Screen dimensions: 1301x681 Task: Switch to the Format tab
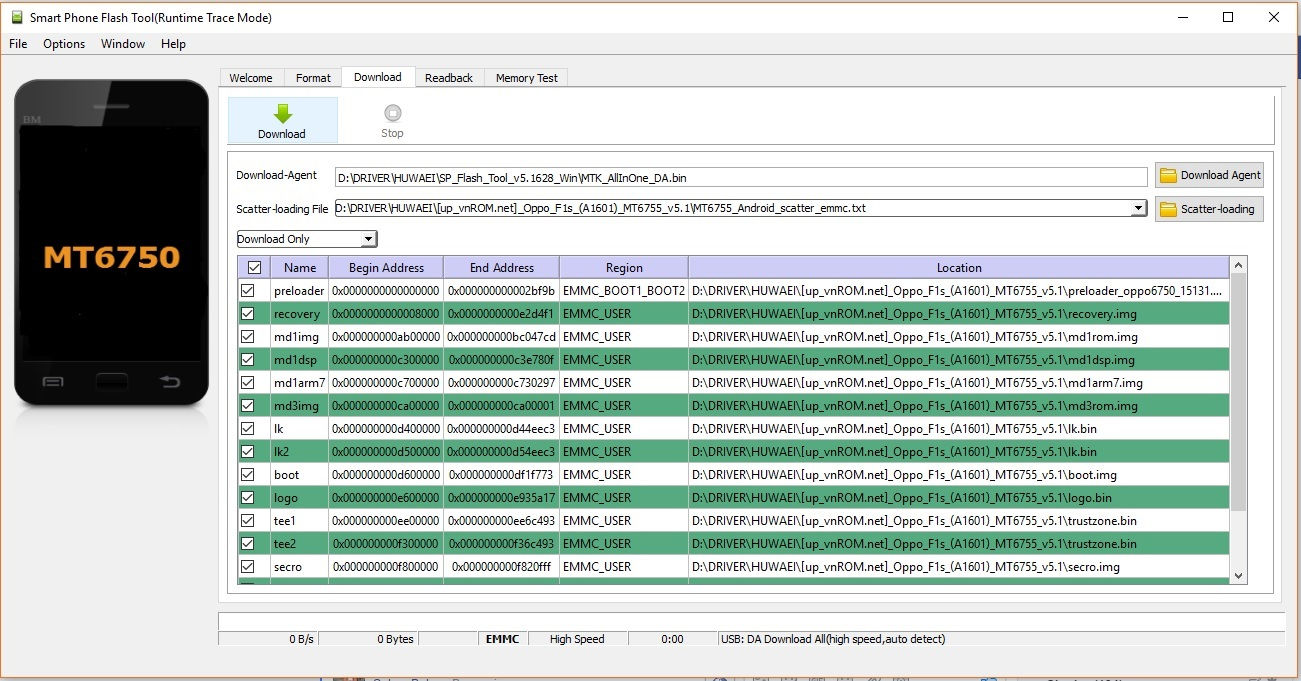313,78
